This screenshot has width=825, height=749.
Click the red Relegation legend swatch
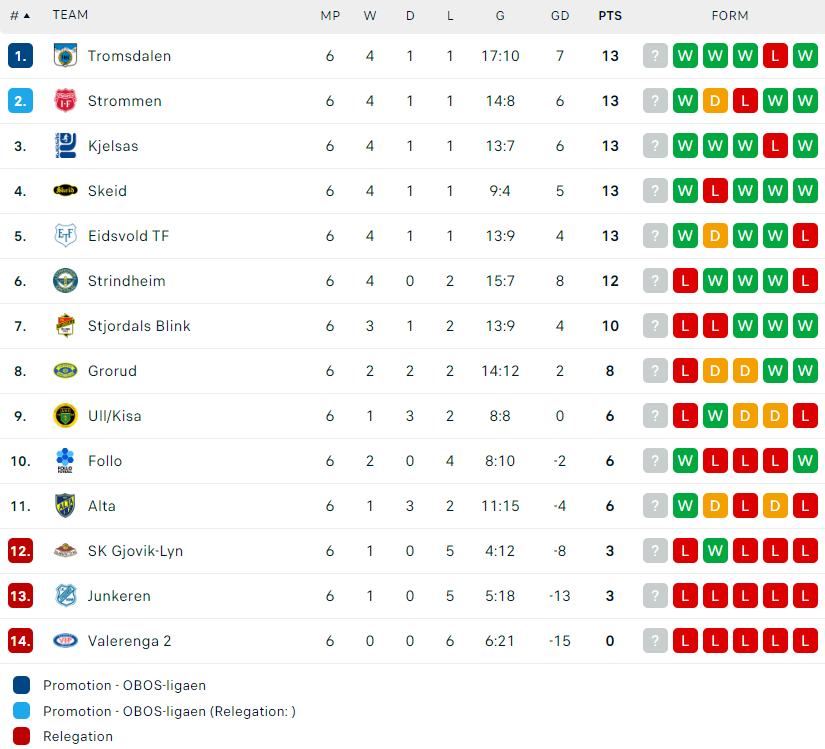[x=22, y=736]
